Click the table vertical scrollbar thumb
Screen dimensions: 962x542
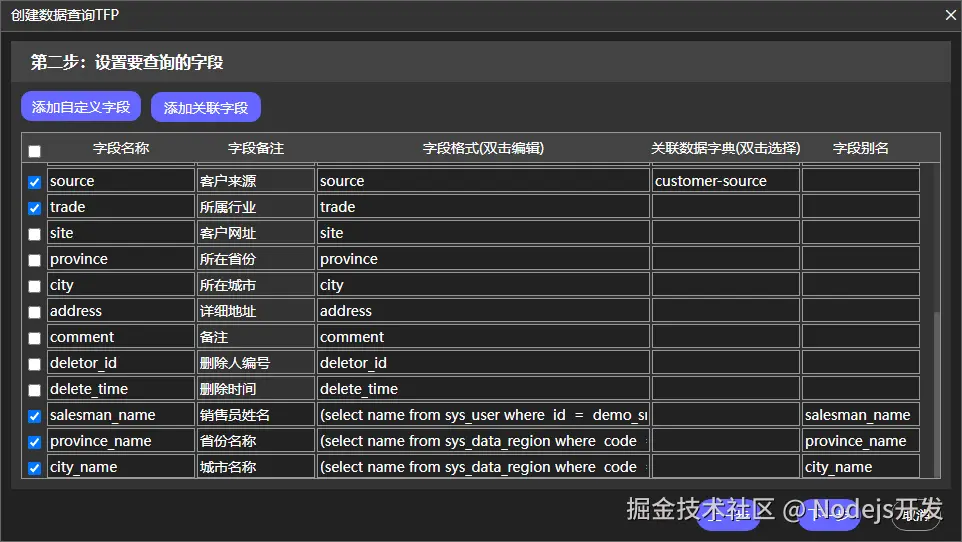tap(936, 393)
